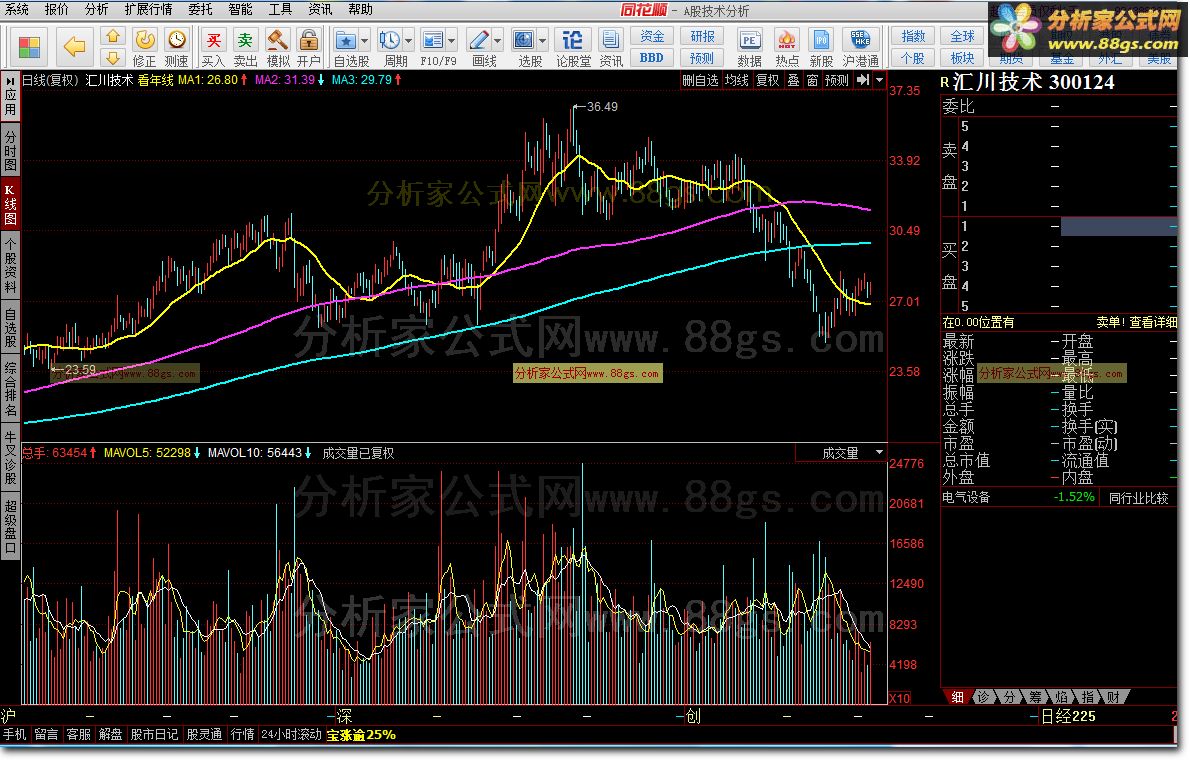Open the 个股资料 sidebar tab

click(x=11, y=265)
